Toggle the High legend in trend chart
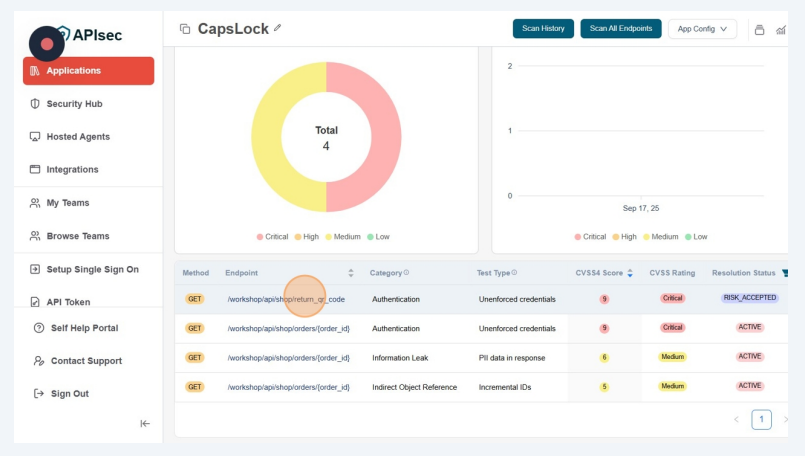This screenshot has width=805, height=456. tap(623, 237)
